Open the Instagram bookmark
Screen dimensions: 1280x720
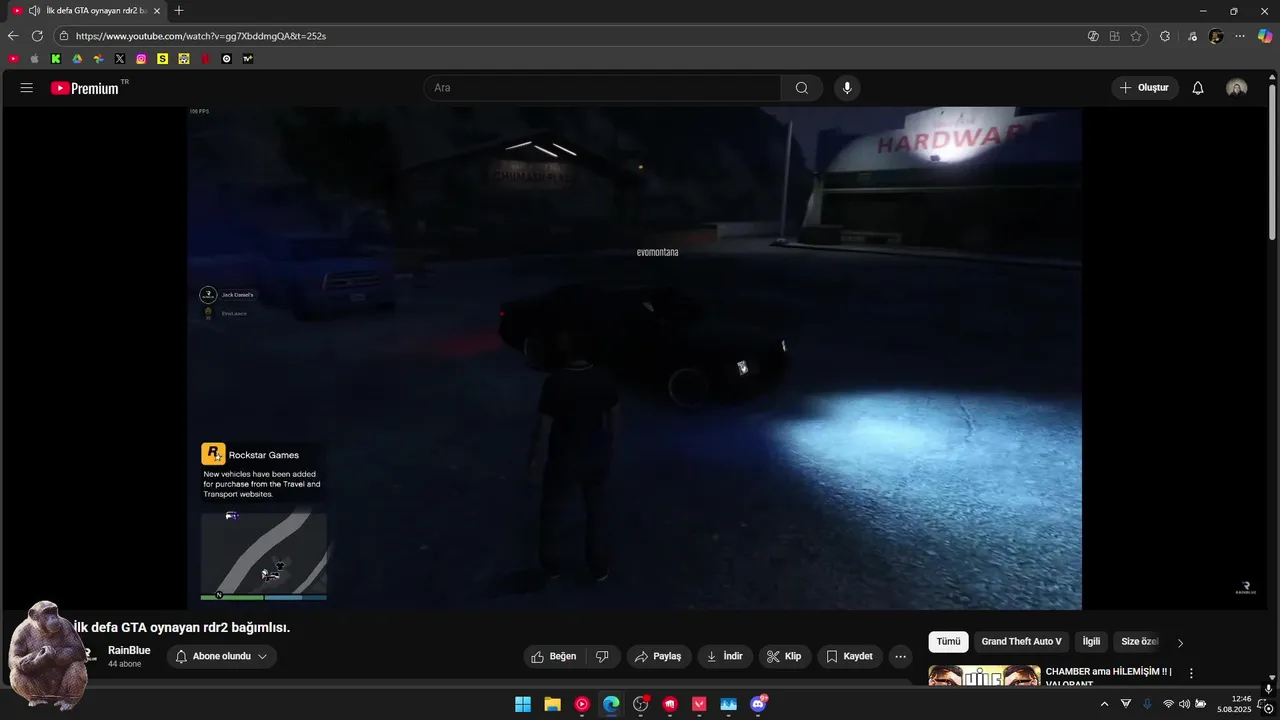141,59
